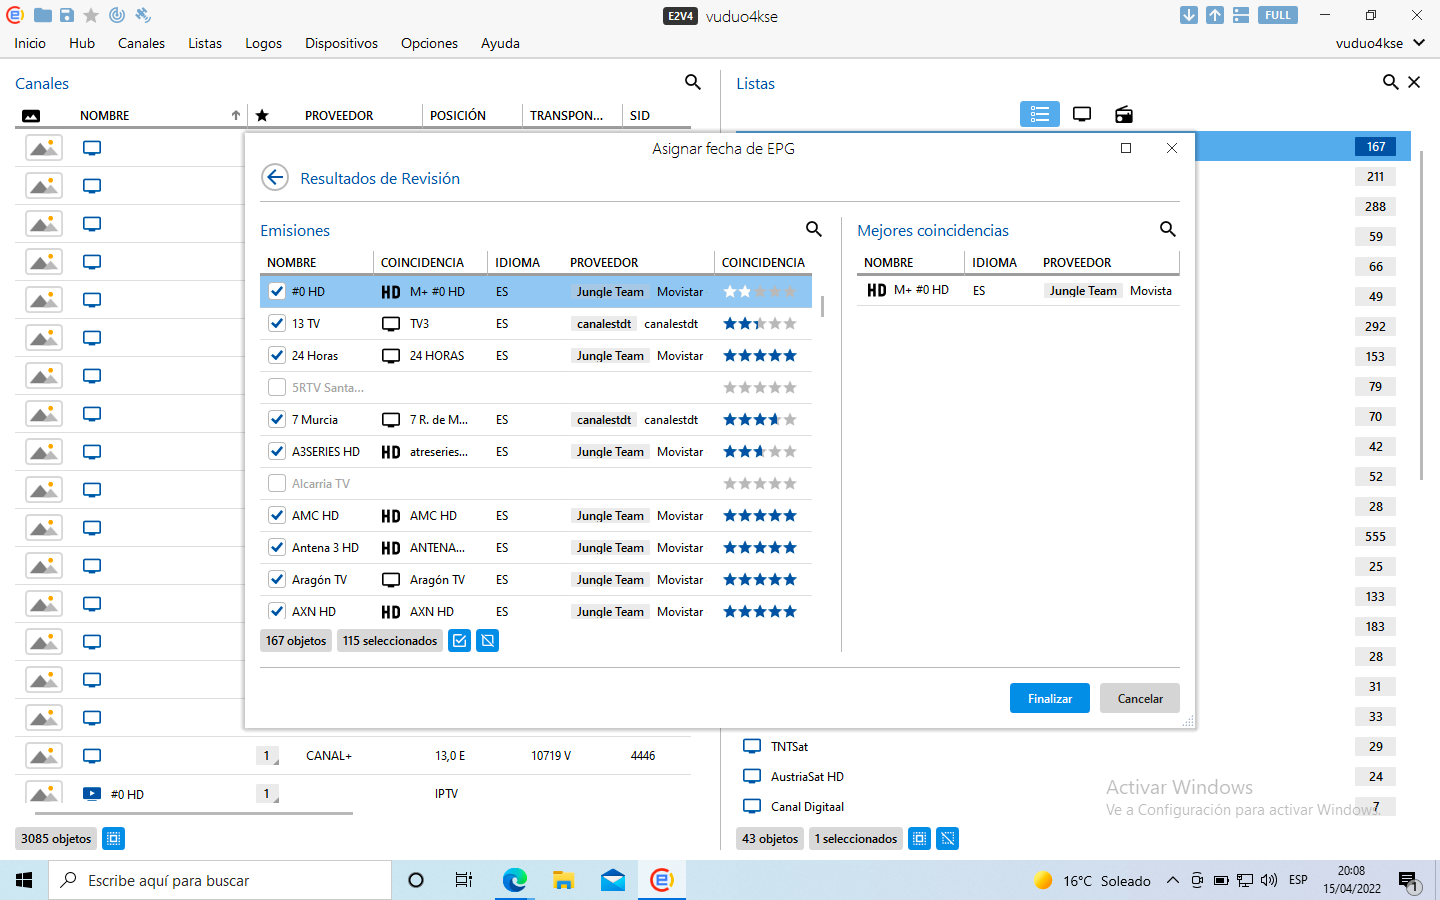Click the save icon in the title bar

pyautogui.click(x=67, y=15)
